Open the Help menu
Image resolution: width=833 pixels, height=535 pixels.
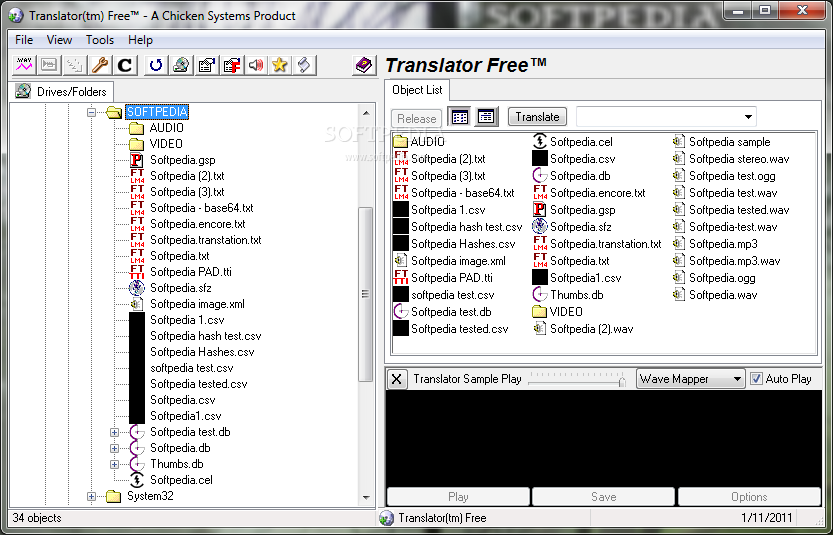(x=140, y=40)
